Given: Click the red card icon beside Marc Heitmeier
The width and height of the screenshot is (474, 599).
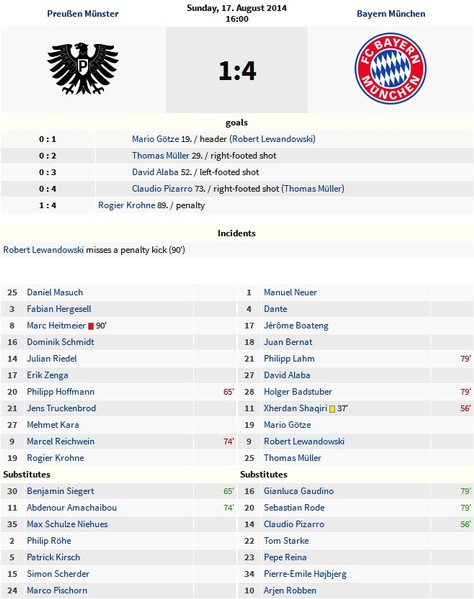Looking at the screenshot, I should coord(91,326).
